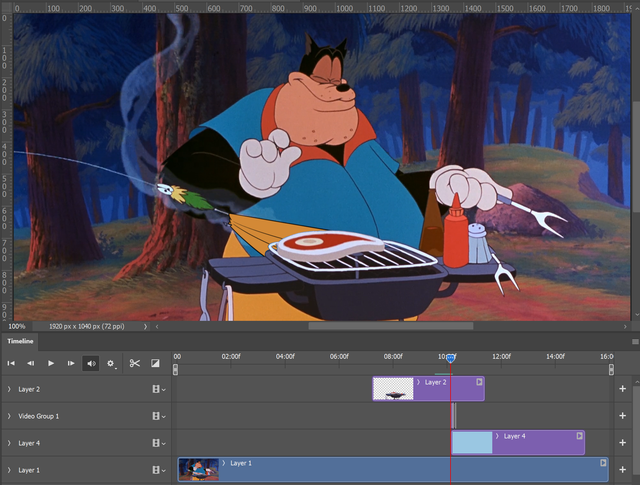Click the 14:00f time ruler mark
The height and width of the screenshot is (485, 640).
[x=556, y=356]
